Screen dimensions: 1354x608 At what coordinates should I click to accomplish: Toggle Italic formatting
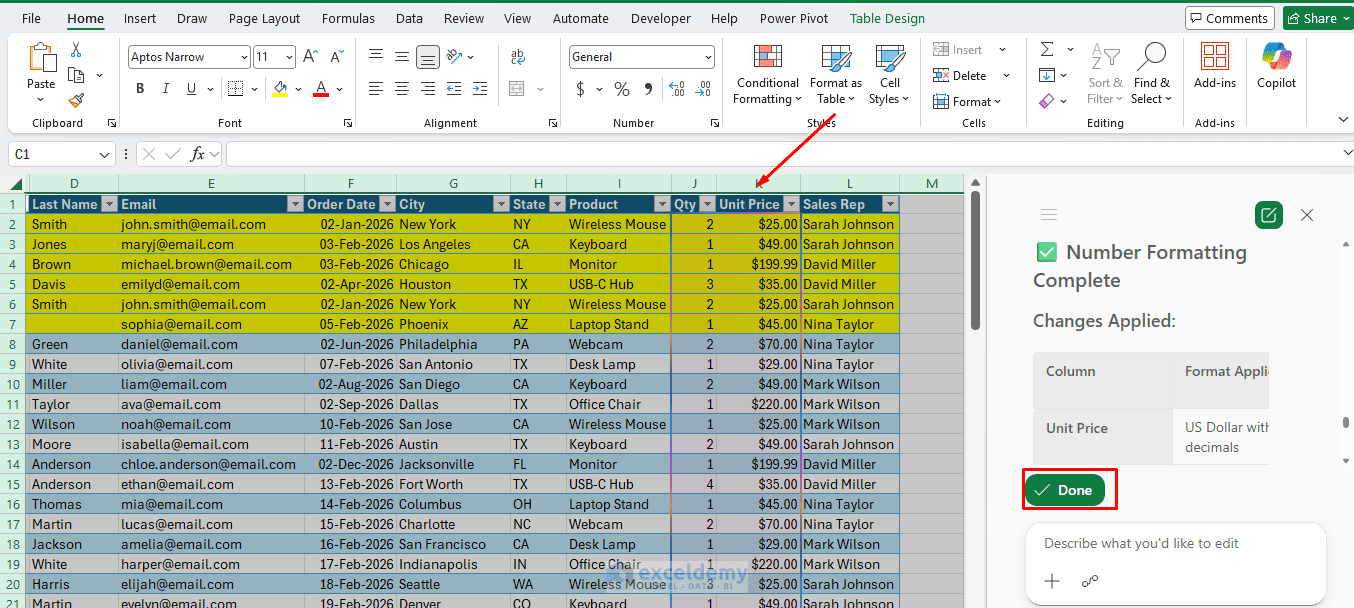pyautogui.click(x=166, y=89)
